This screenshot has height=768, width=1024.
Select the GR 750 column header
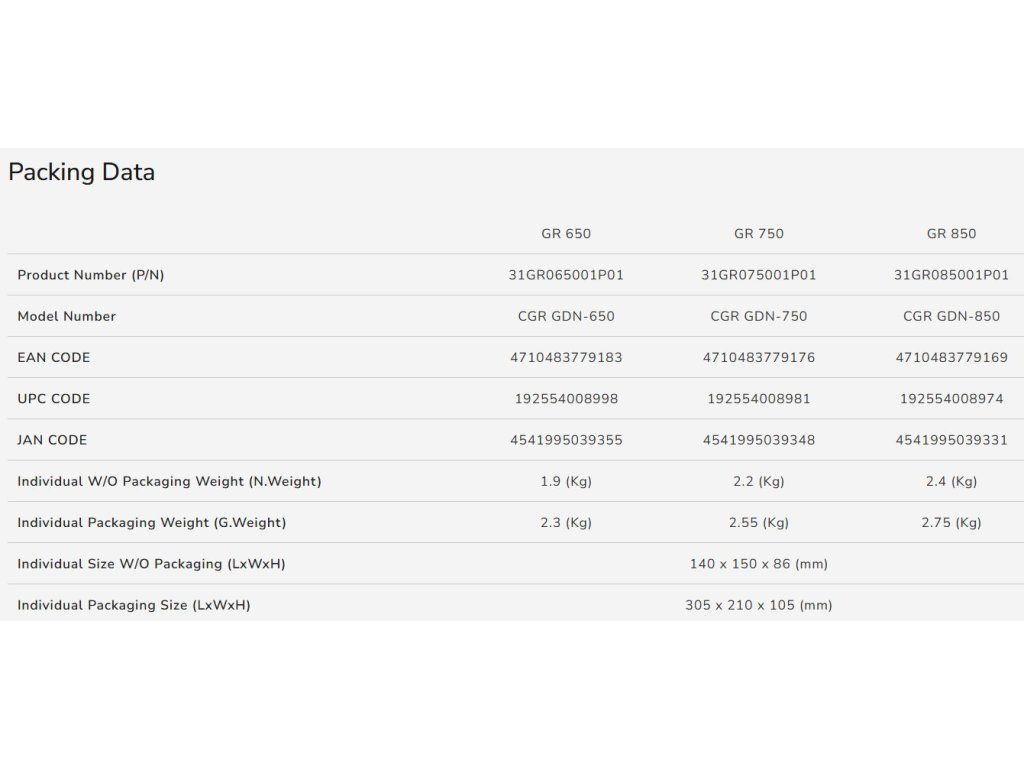759,234
